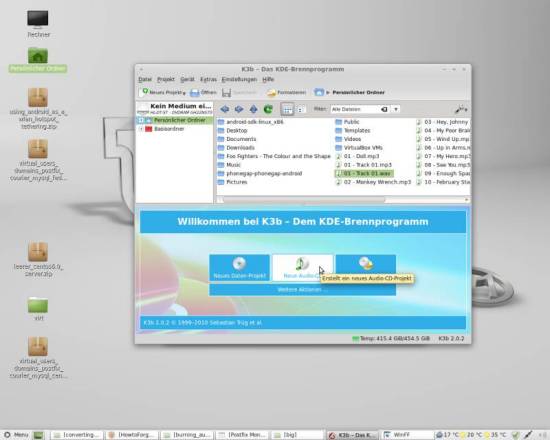
Task: Toggle the detailed view mode button
Action: point(300,109)
